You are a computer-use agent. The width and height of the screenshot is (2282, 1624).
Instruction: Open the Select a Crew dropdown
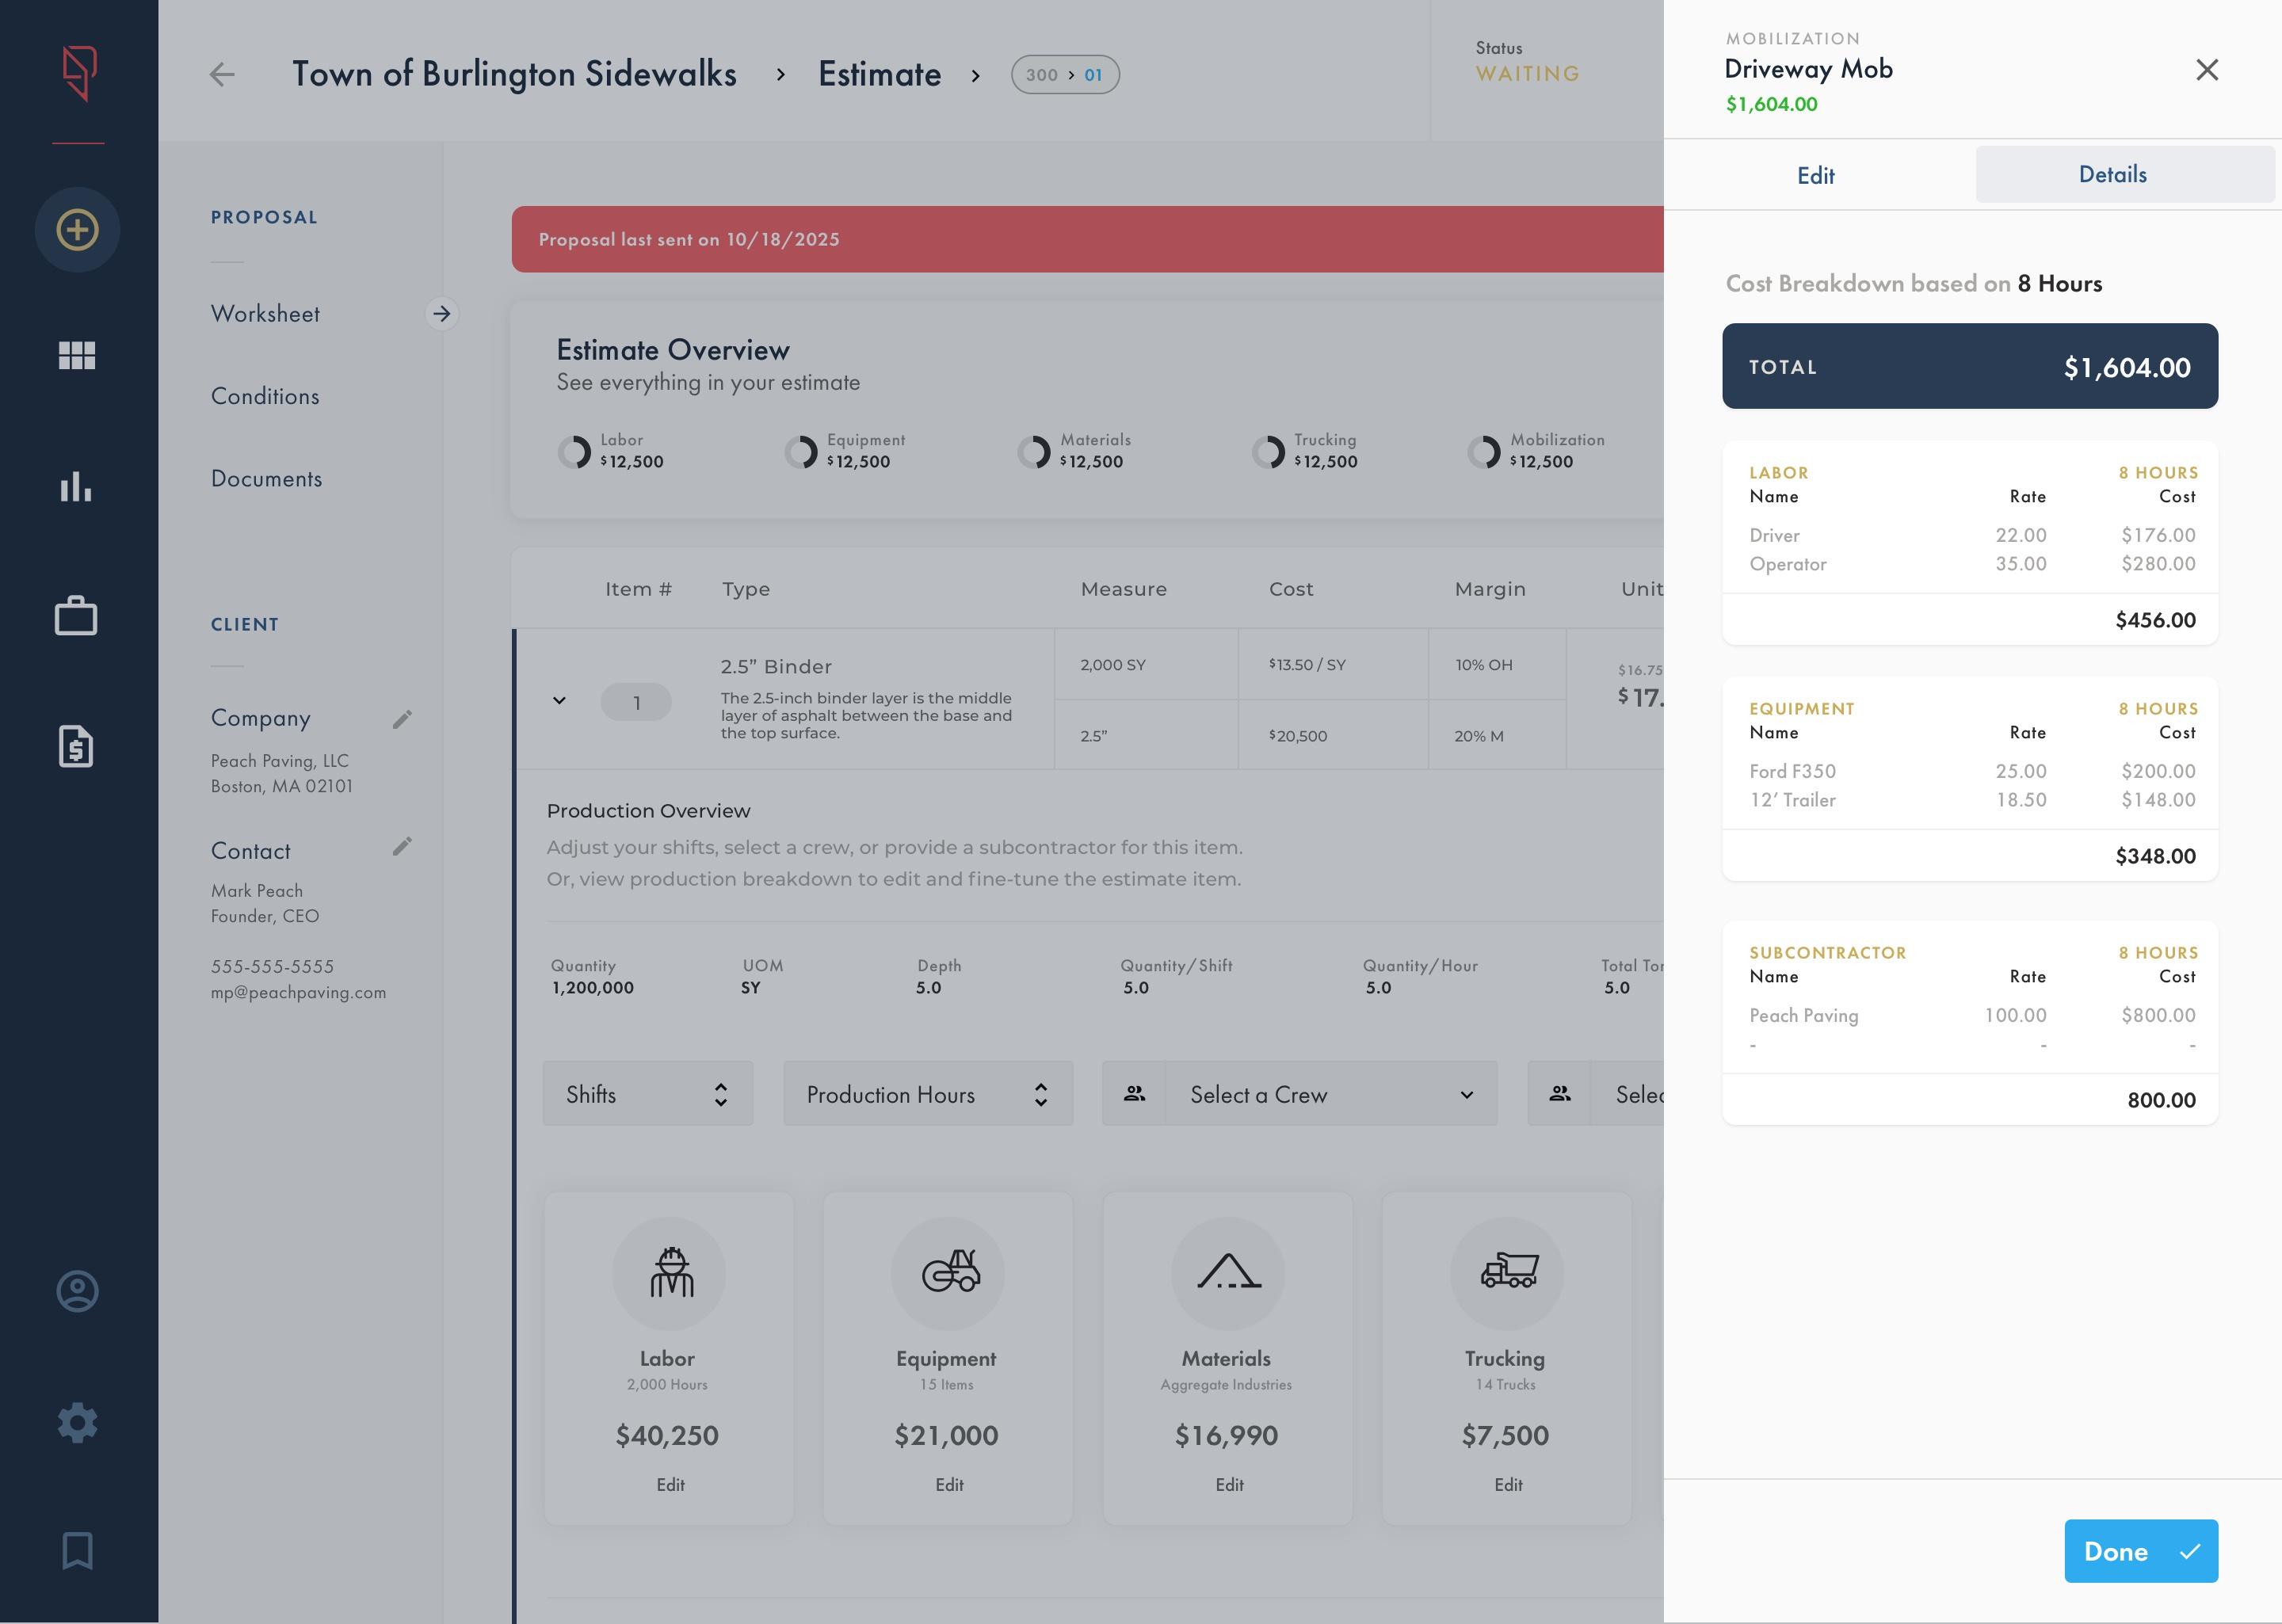pos(1299,1094)
